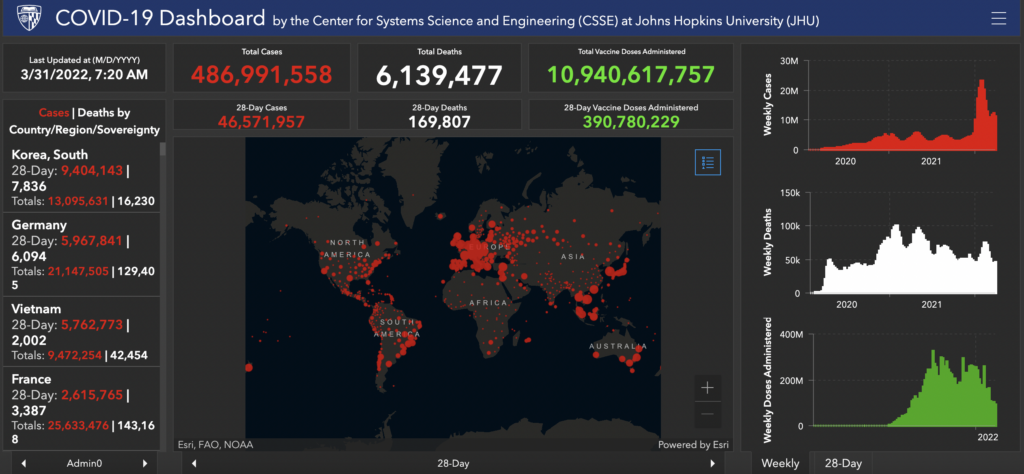This screenshot has width=1024, height=474.
Task: Select Vietnam in the country list
Action: point(38,311)
